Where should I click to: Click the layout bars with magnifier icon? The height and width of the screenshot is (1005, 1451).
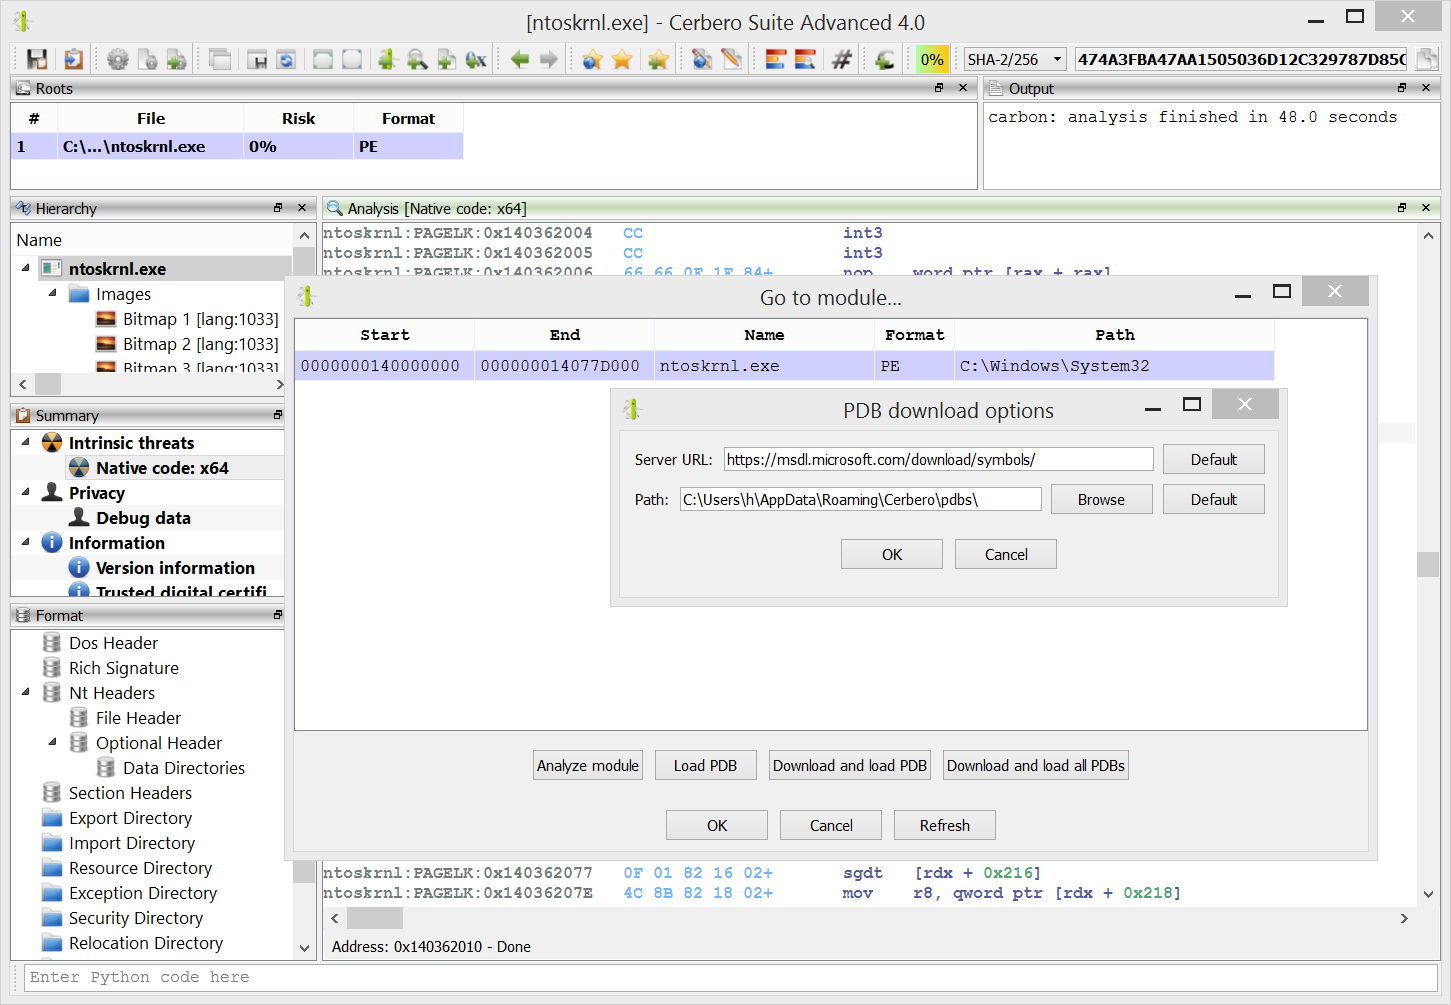805,59
